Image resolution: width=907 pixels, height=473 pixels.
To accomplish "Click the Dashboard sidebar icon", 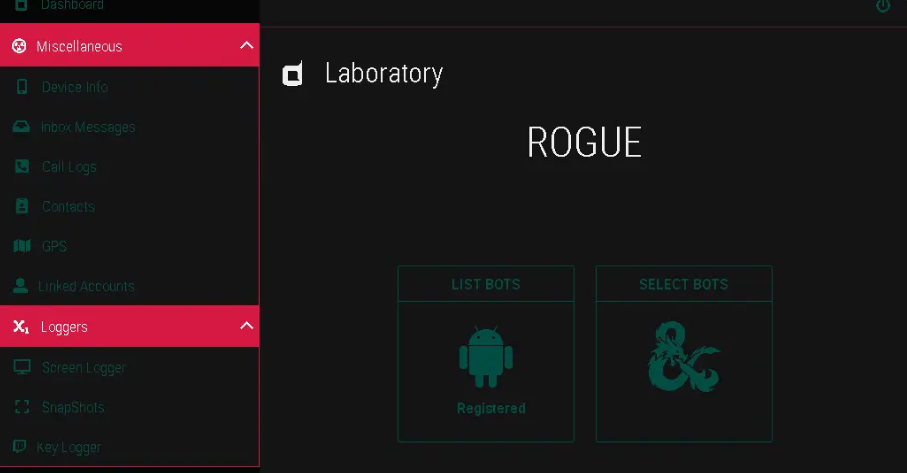I will click(21, 5).
